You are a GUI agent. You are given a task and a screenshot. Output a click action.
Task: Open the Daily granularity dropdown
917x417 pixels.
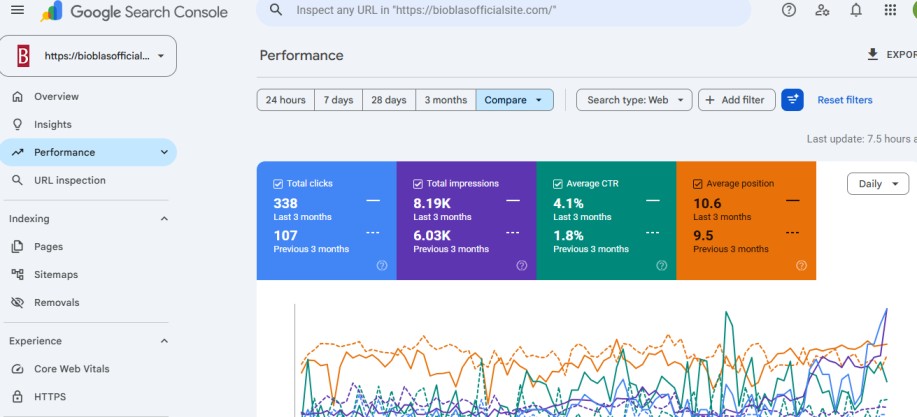(878, 184)
